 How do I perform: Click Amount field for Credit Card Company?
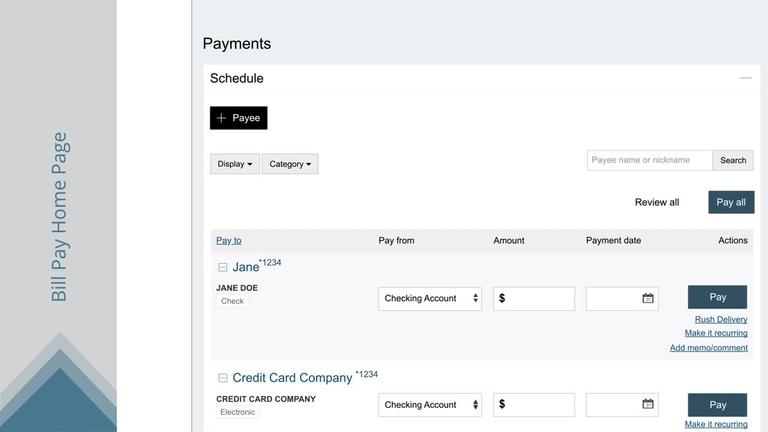(x=534, y=405)
